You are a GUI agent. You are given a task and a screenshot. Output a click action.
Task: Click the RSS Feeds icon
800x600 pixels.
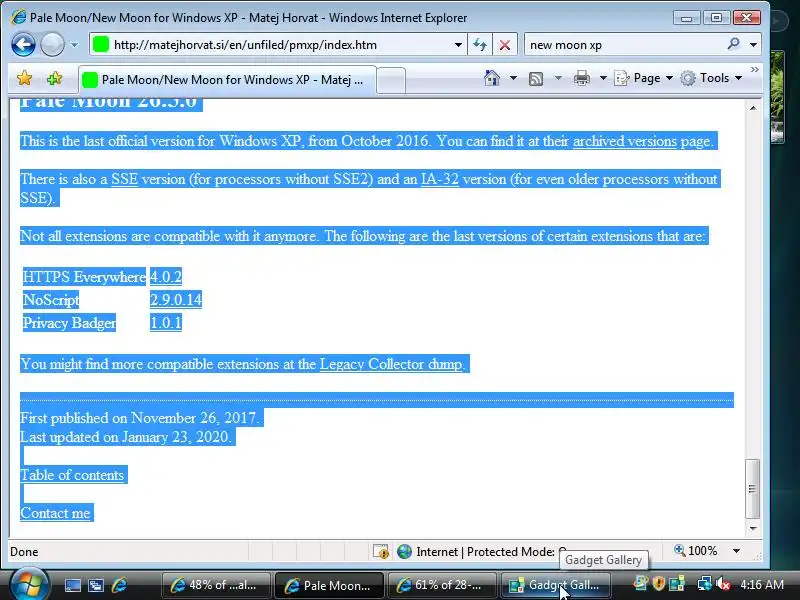click(x=536, y=79)
